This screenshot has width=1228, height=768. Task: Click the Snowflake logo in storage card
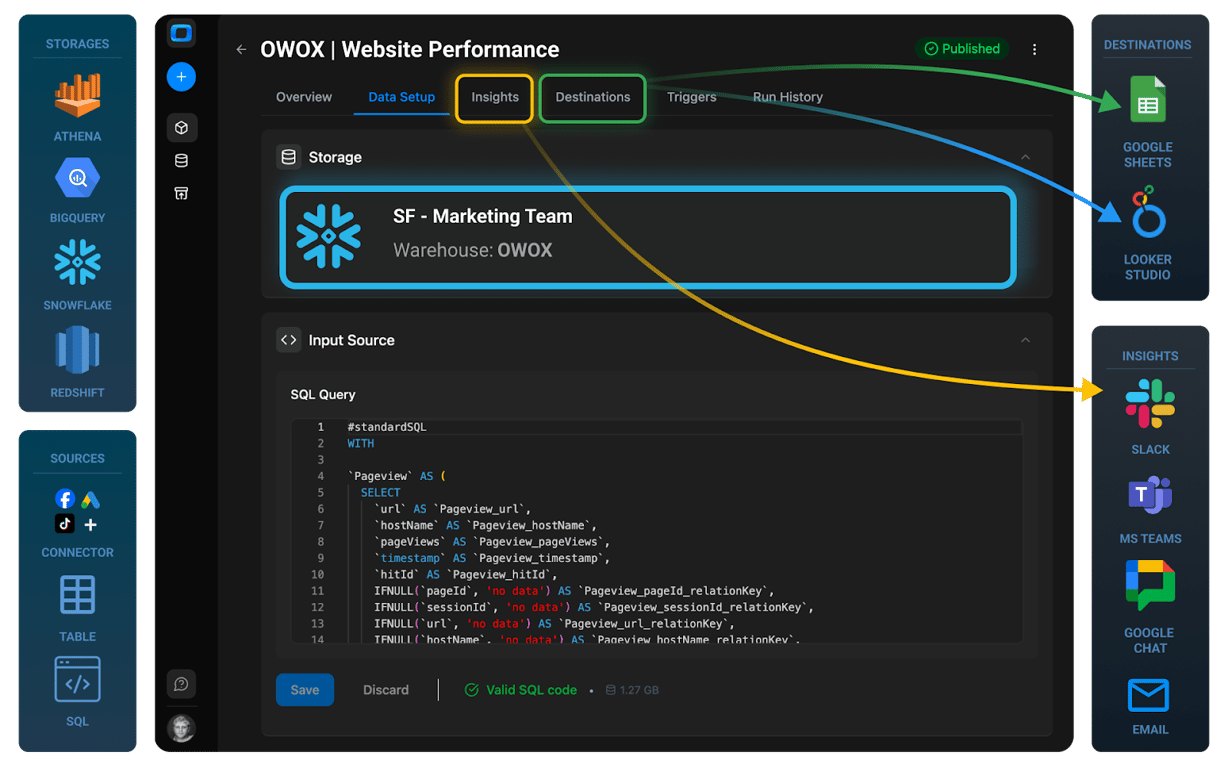point(328,236)
